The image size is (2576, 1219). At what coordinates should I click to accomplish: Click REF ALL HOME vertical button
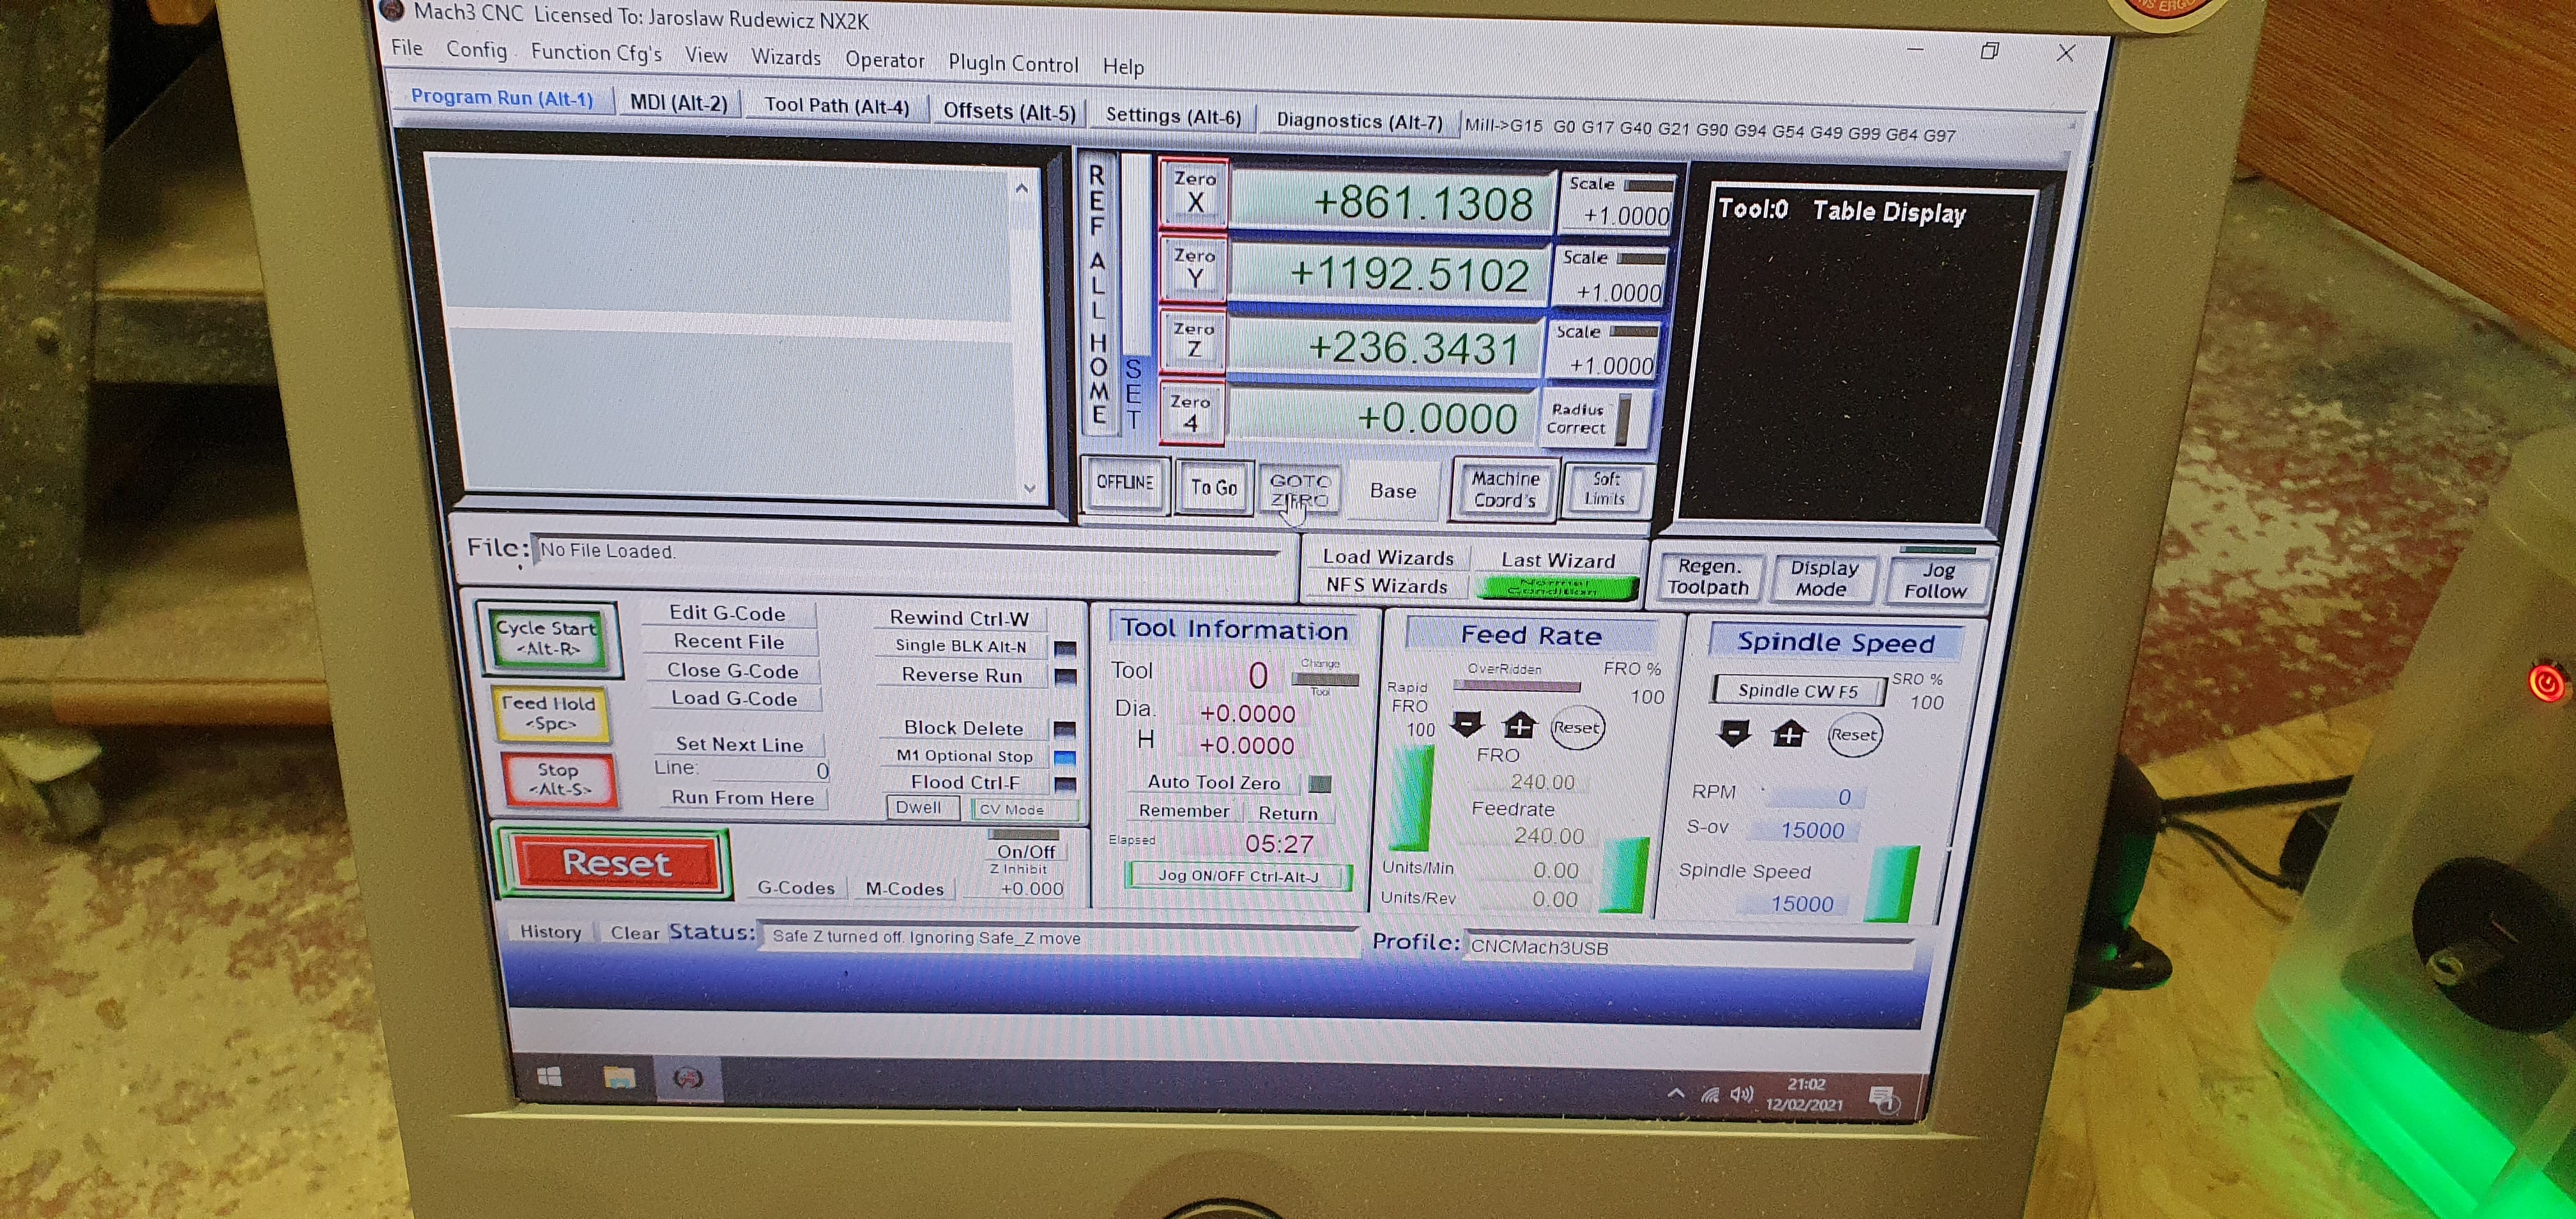coord(1098,295)
